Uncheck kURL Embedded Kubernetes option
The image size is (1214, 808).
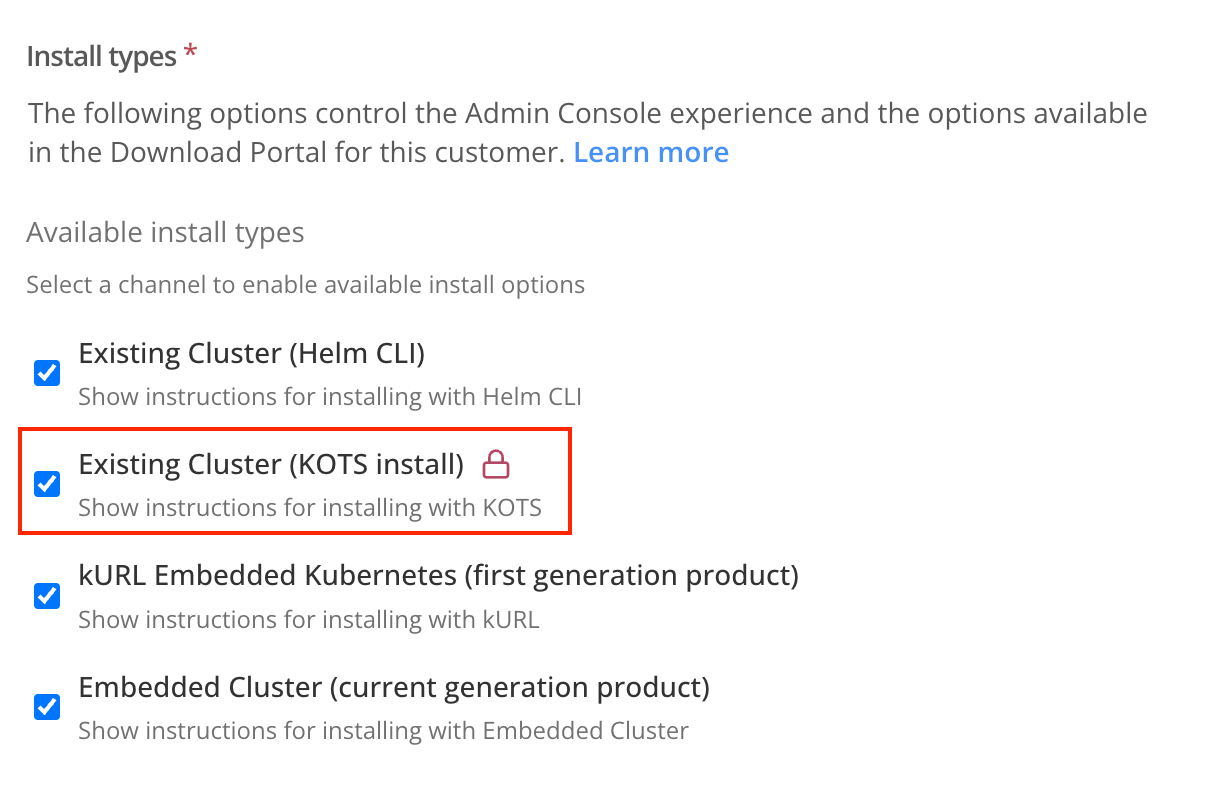[46, 595]
